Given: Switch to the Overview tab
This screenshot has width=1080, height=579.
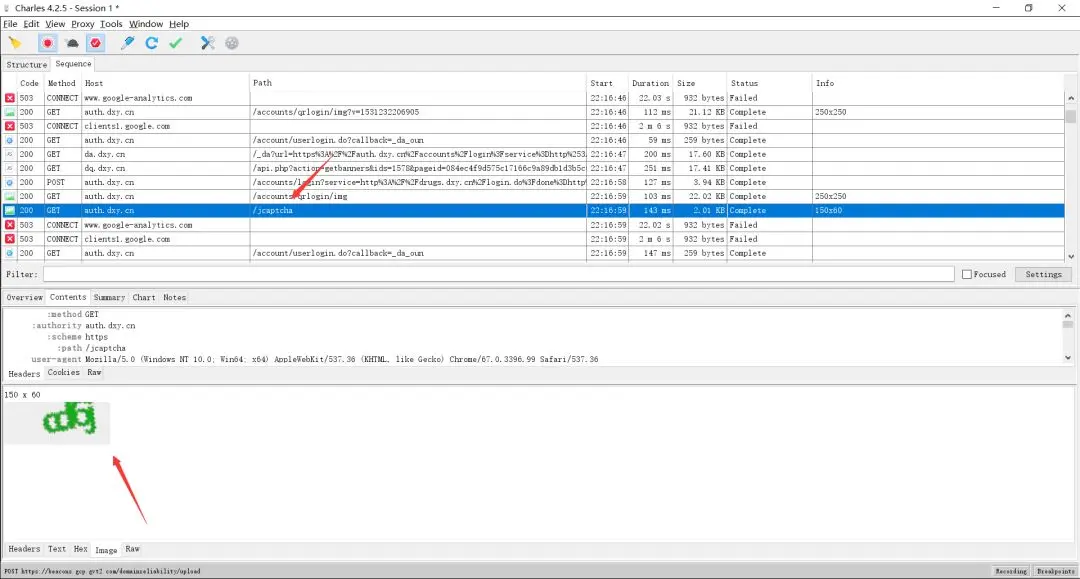Looking at the screenshot, I should pos(25,297).
